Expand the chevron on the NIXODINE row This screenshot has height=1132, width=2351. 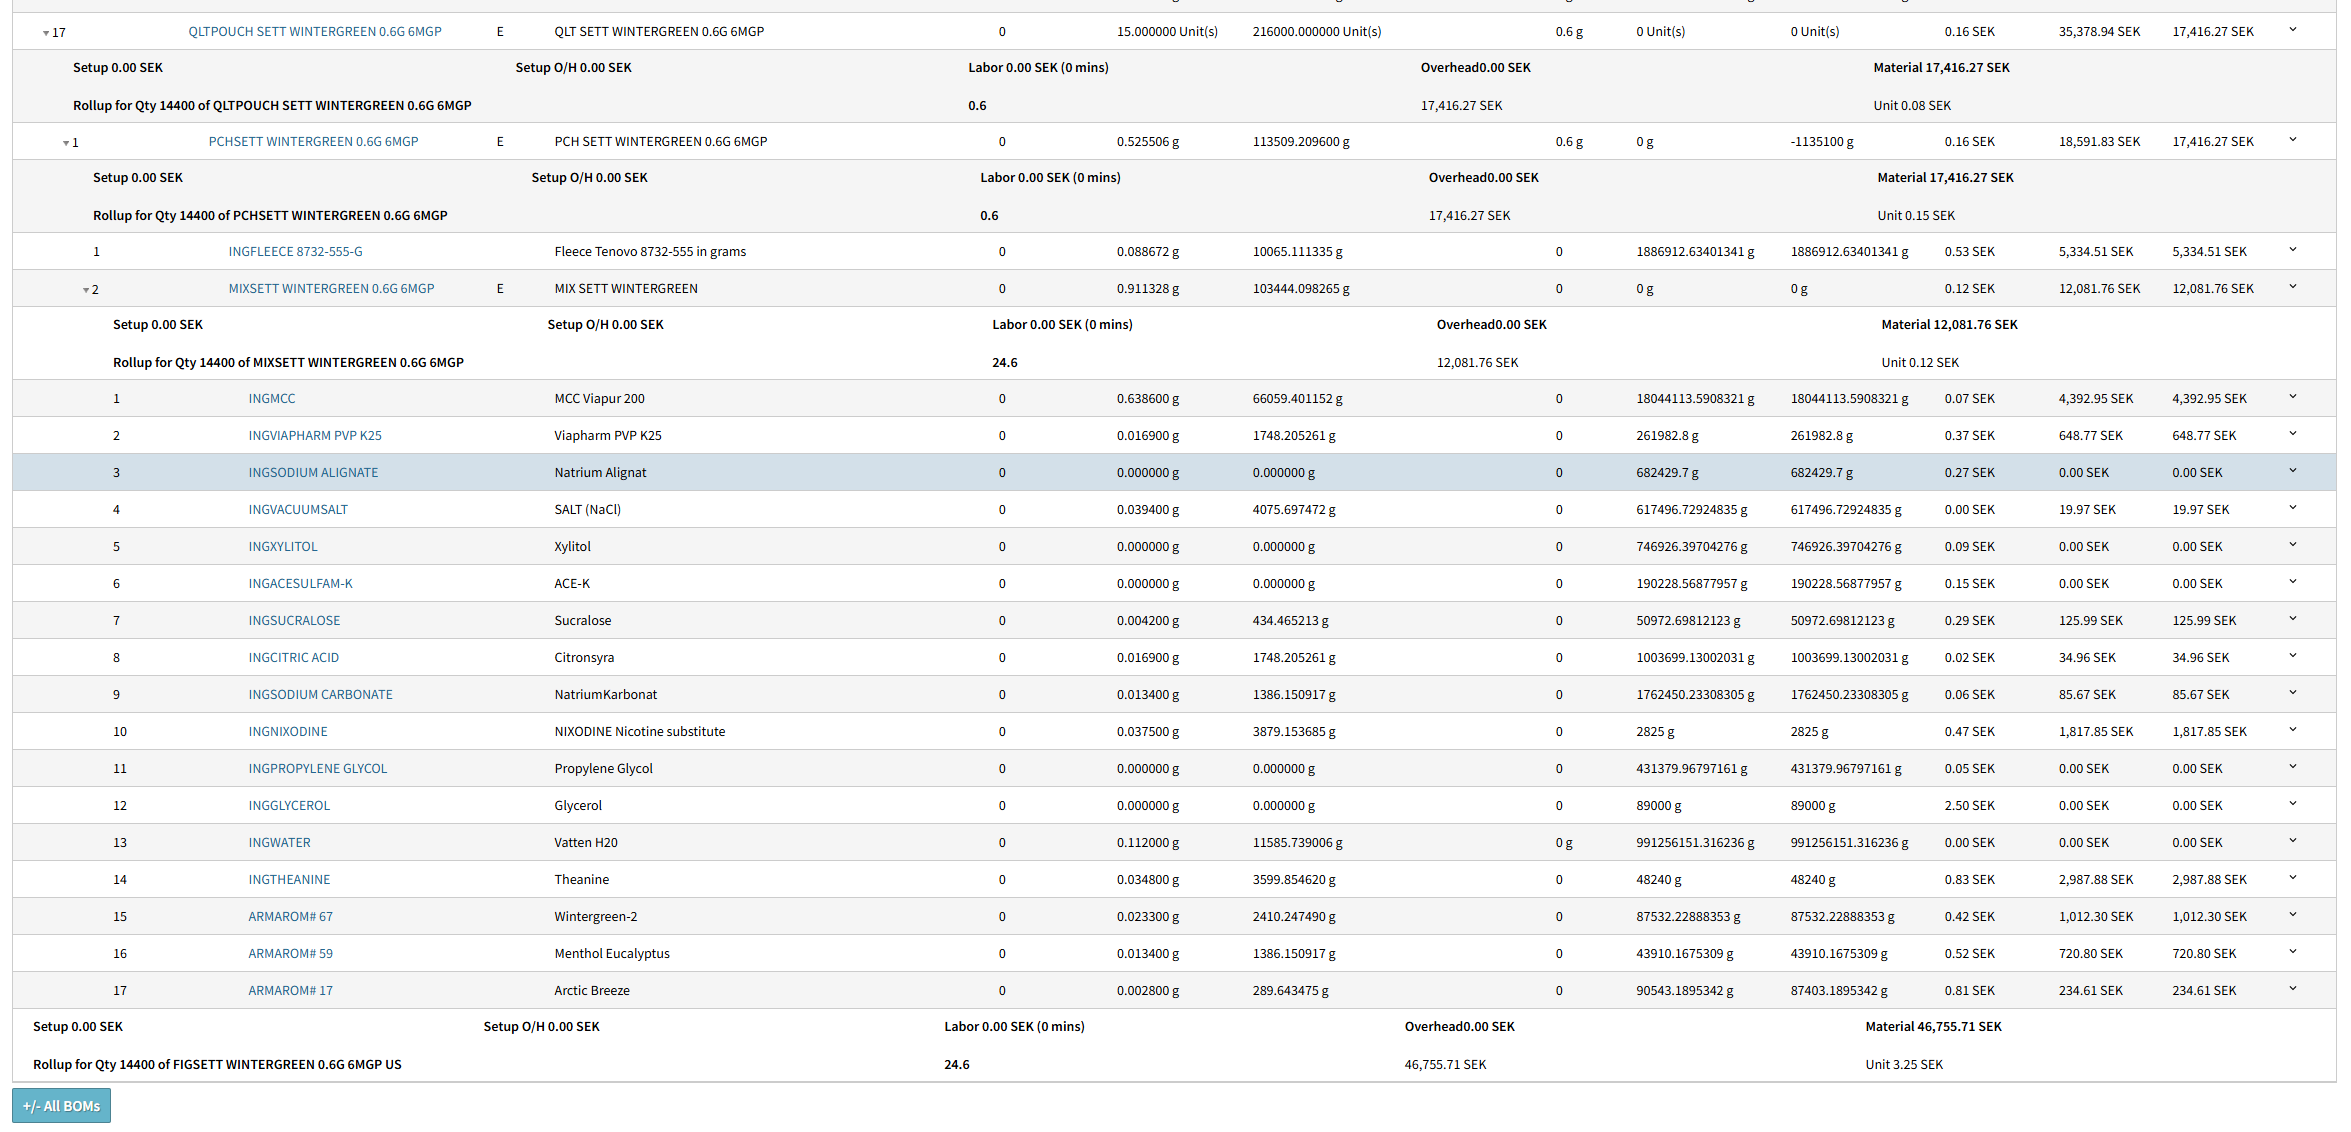pyautogui.click(x=2292, y=730)
